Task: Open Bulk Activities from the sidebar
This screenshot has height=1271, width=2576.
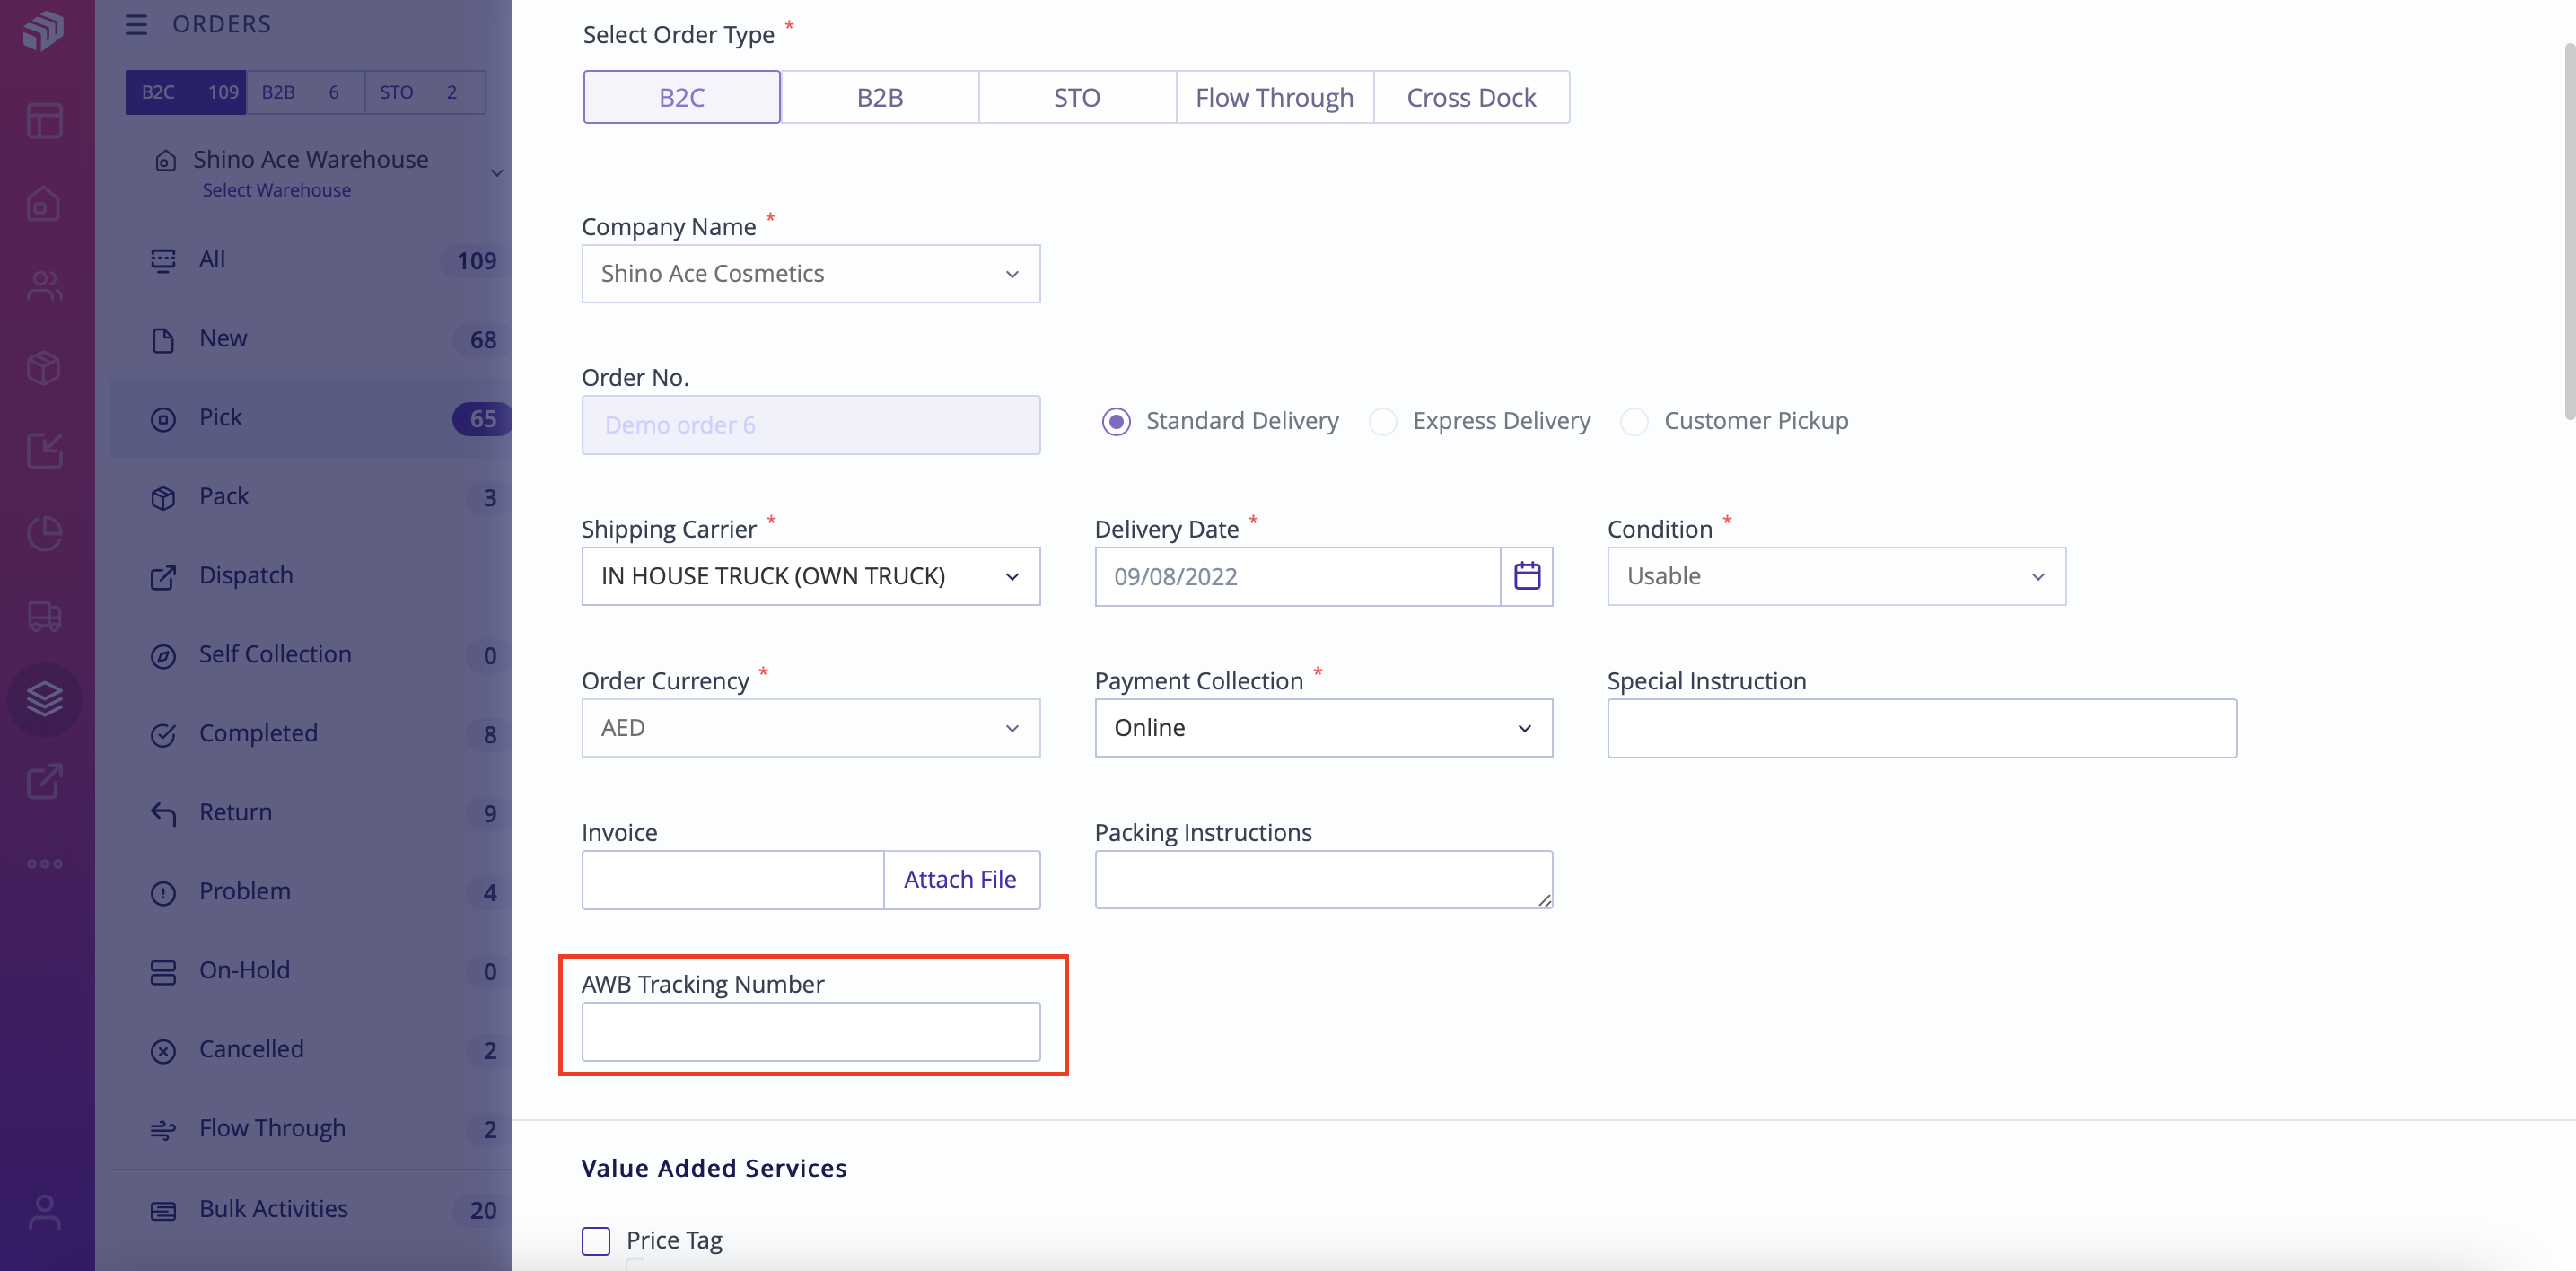Action: click(x=272, y=1209)
